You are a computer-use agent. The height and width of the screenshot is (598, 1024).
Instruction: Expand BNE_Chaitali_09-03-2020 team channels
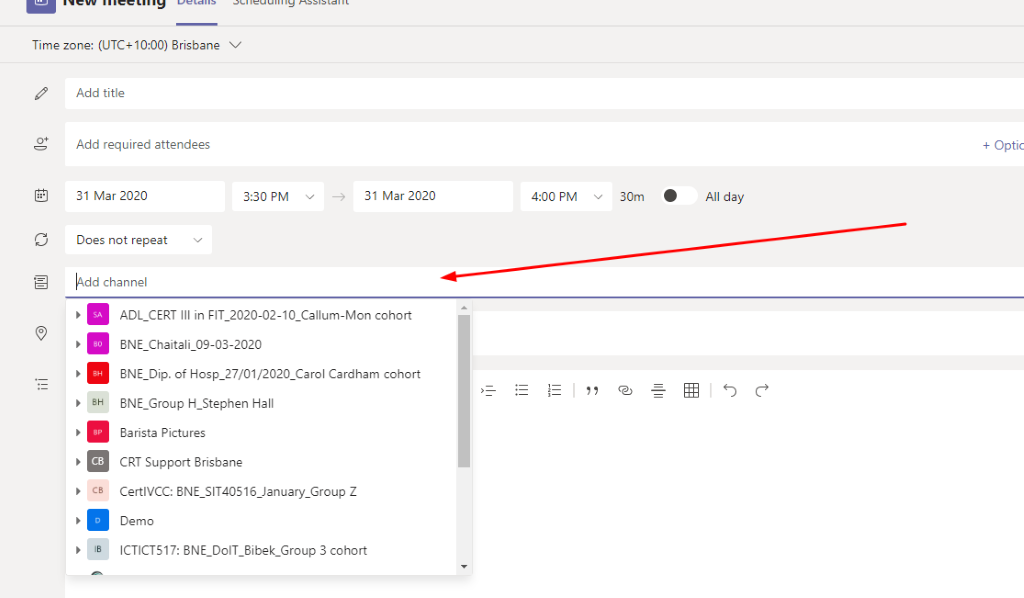78,344
